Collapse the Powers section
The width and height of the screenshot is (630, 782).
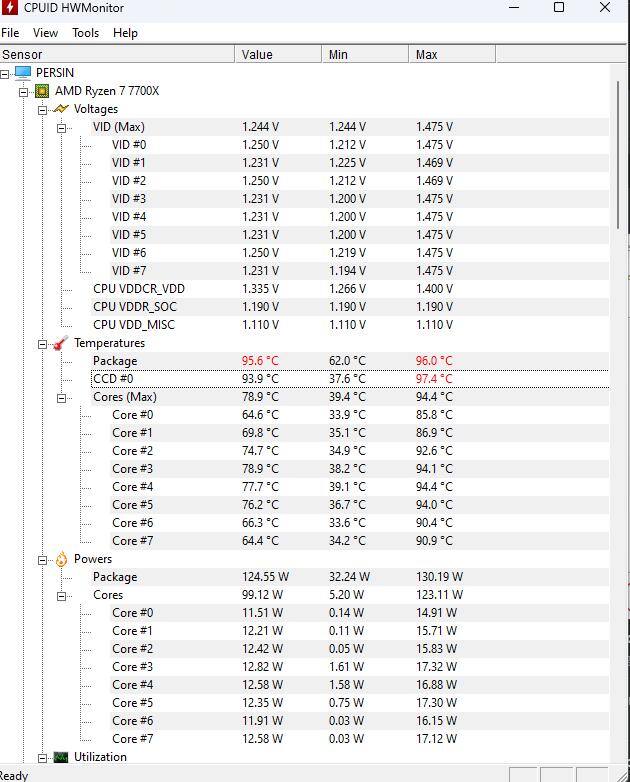pos(42,560)
